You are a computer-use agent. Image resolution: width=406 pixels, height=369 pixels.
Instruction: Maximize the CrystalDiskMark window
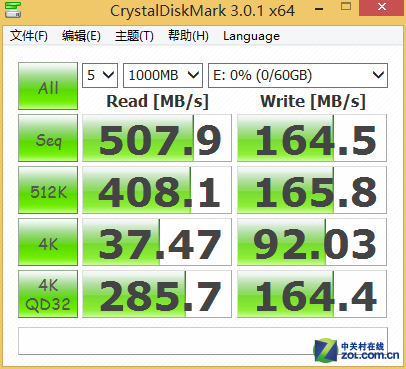(346, 7)
